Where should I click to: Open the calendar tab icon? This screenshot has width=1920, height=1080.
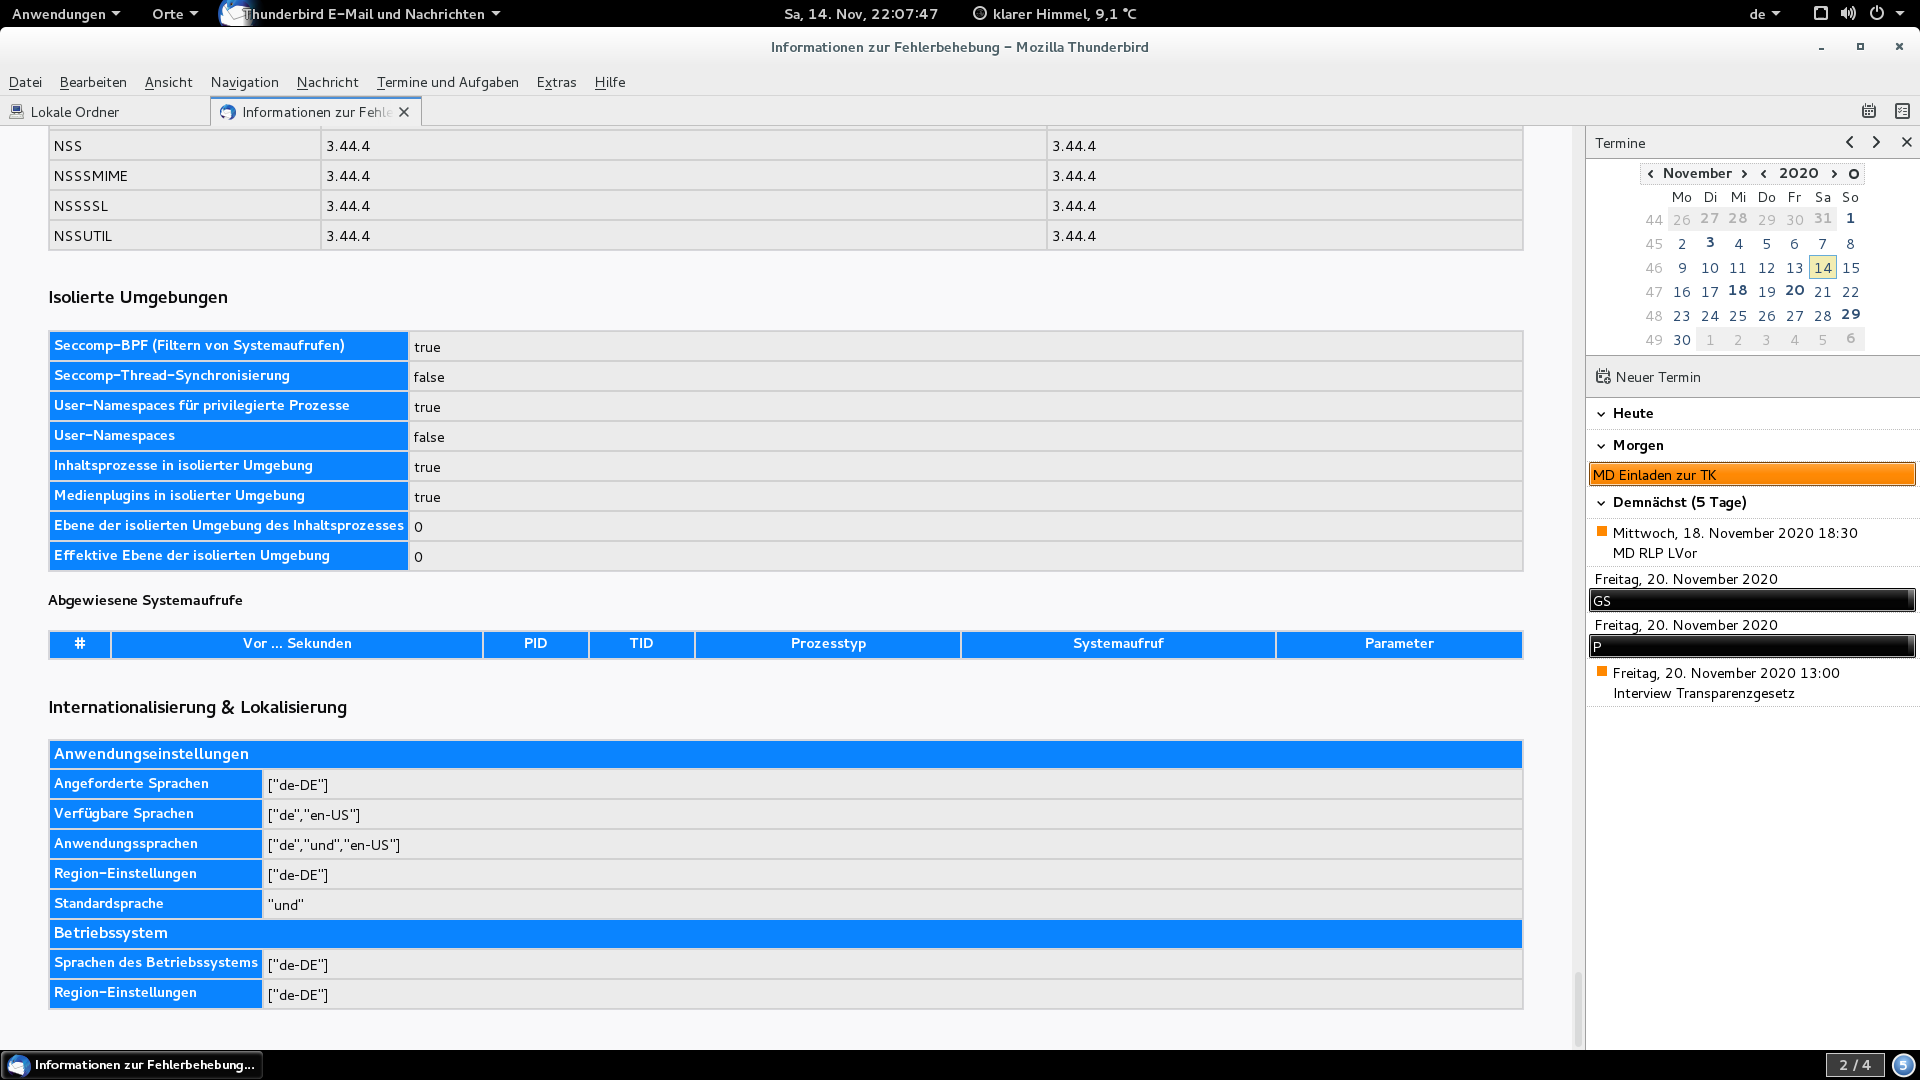(1868, 111)
